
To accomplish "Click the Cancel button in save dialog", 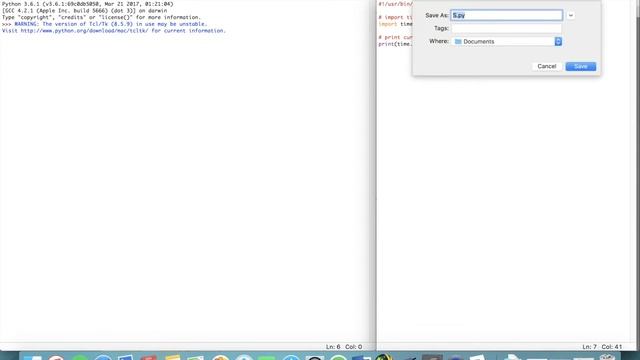I will coord(547,66).
